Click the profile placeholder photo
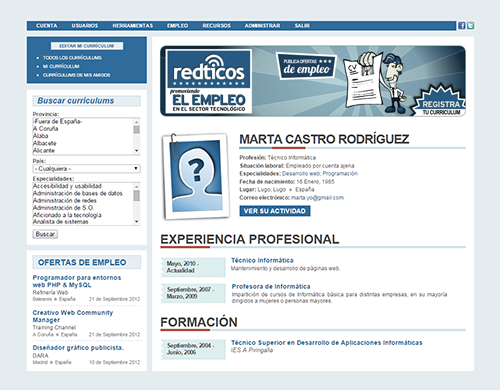The height and width of the screenshot is (390, 500). [x=196, y=176]
